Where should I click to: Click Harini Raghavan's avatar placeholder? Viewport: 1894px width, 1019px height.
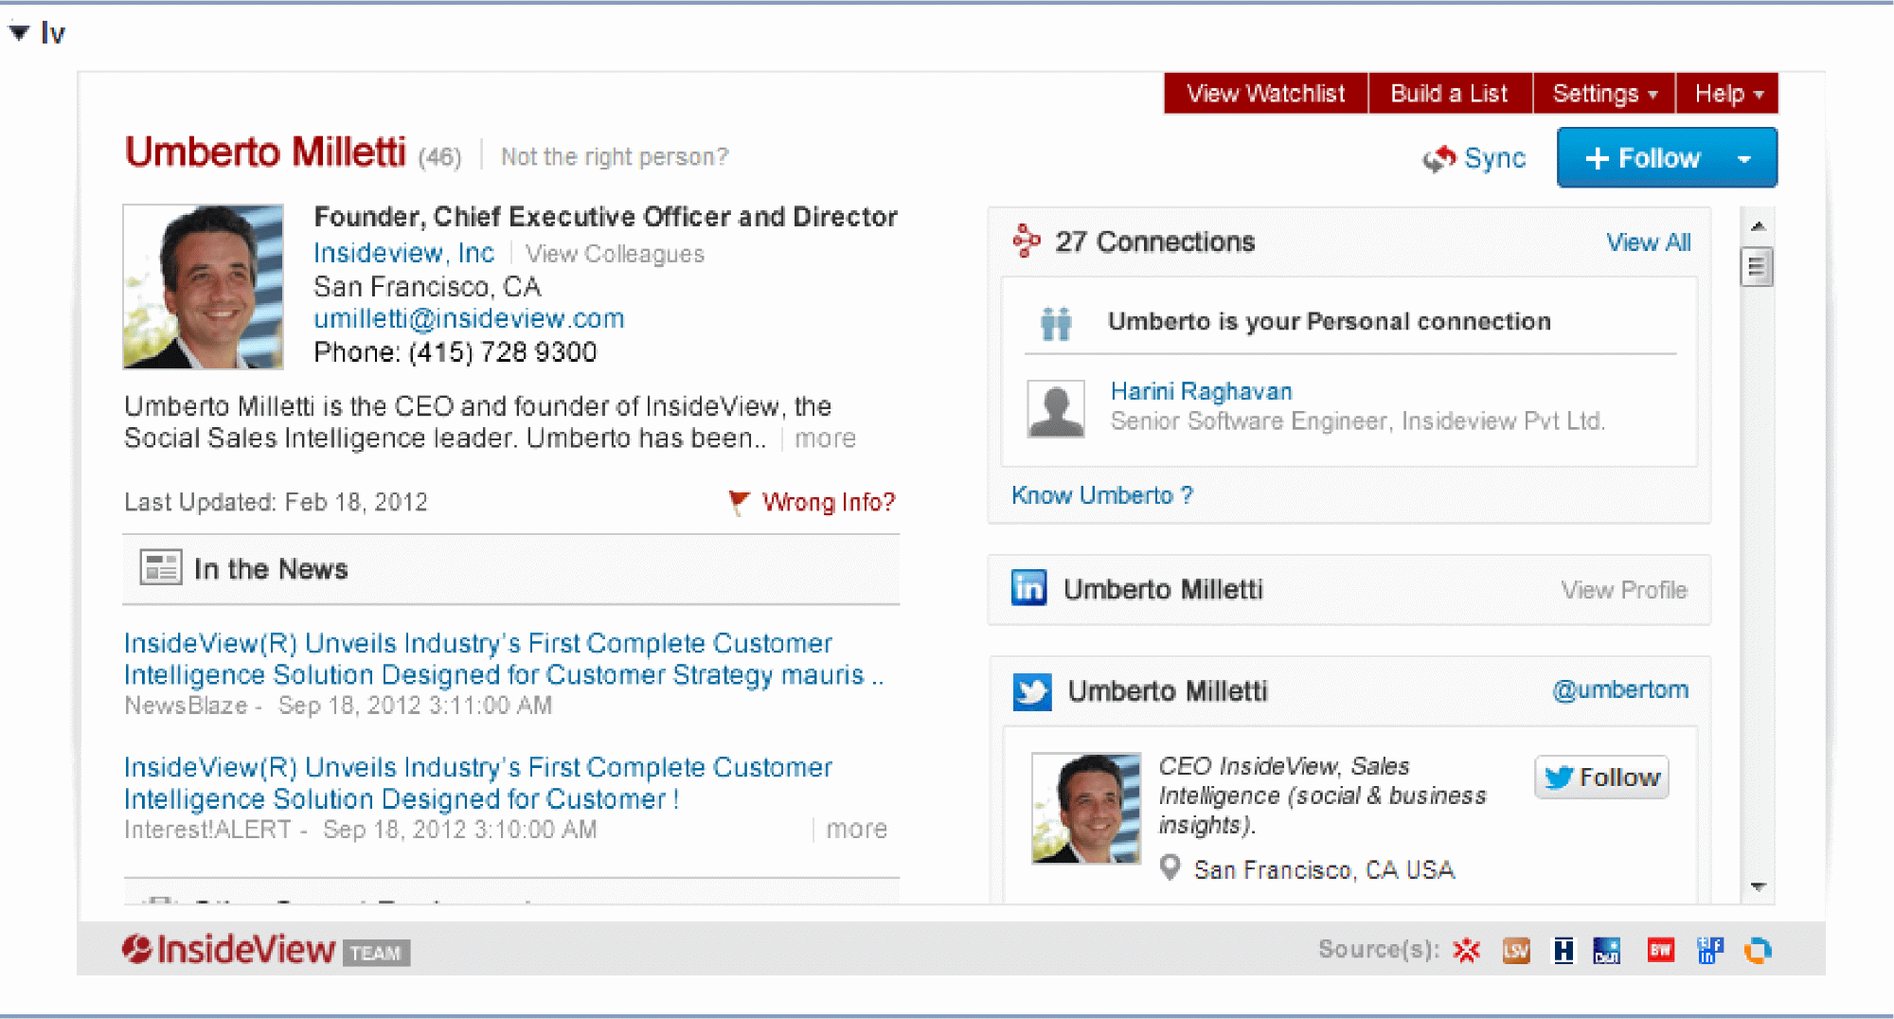pos(1056,408)
